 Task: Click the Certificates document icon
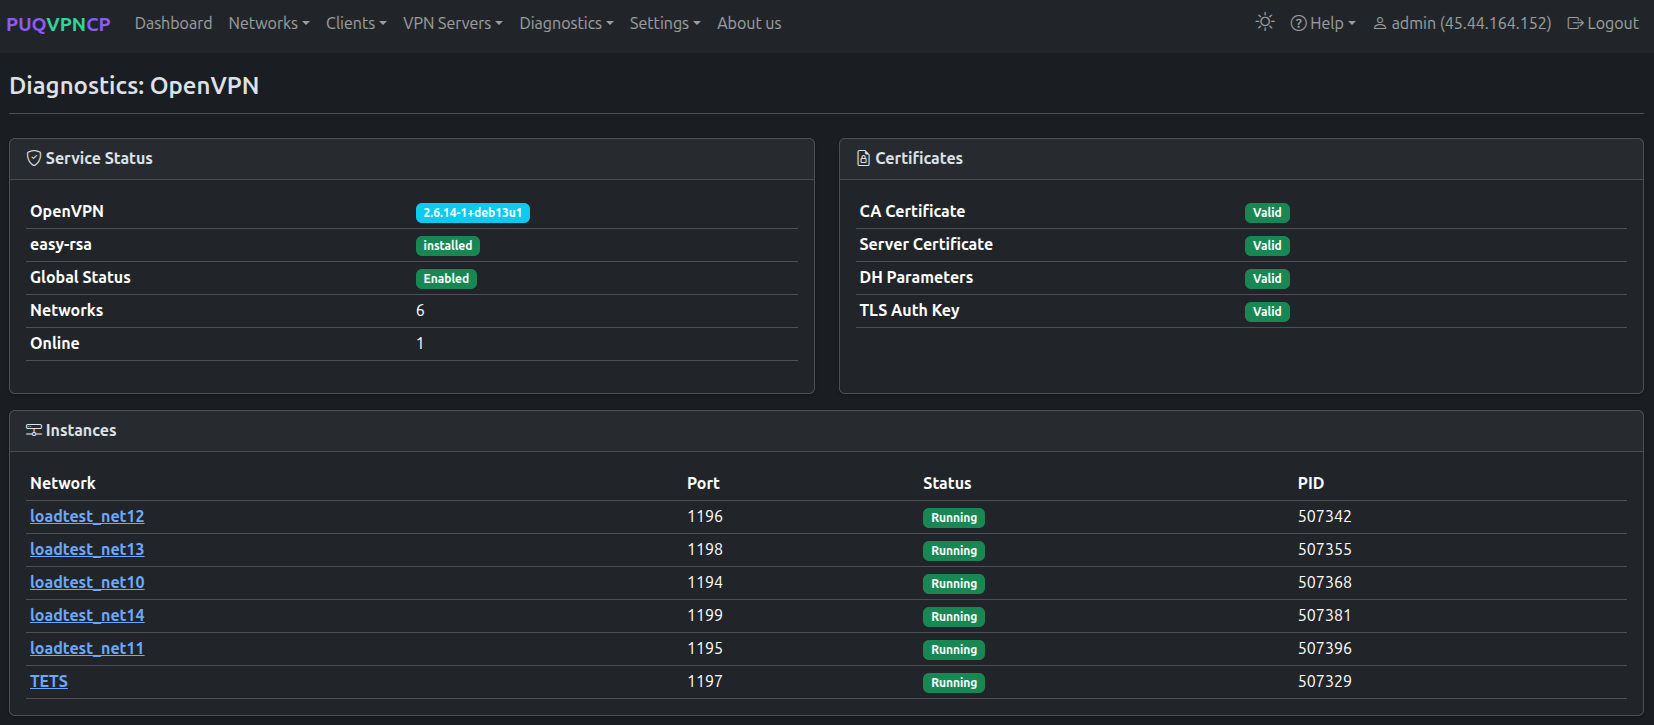click(863, 158)
